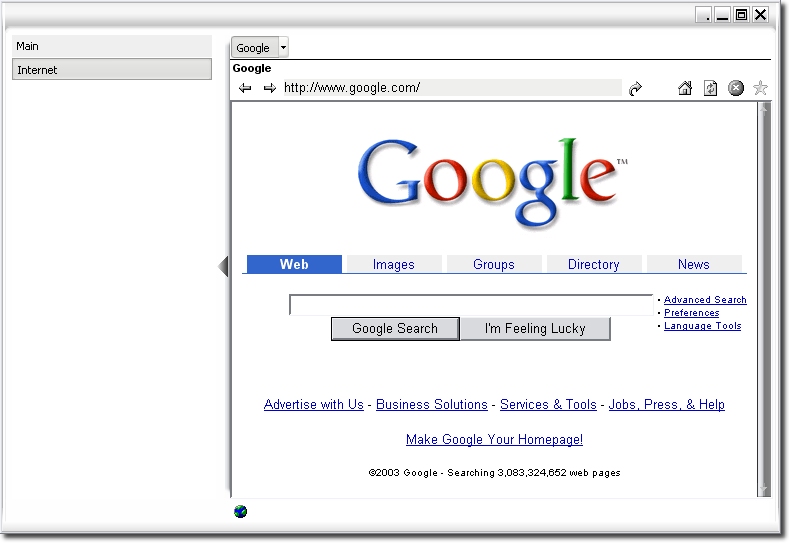The image size is (789, 543).
Task: Select the Internet sidebar item
Action: tap(112, 69)
